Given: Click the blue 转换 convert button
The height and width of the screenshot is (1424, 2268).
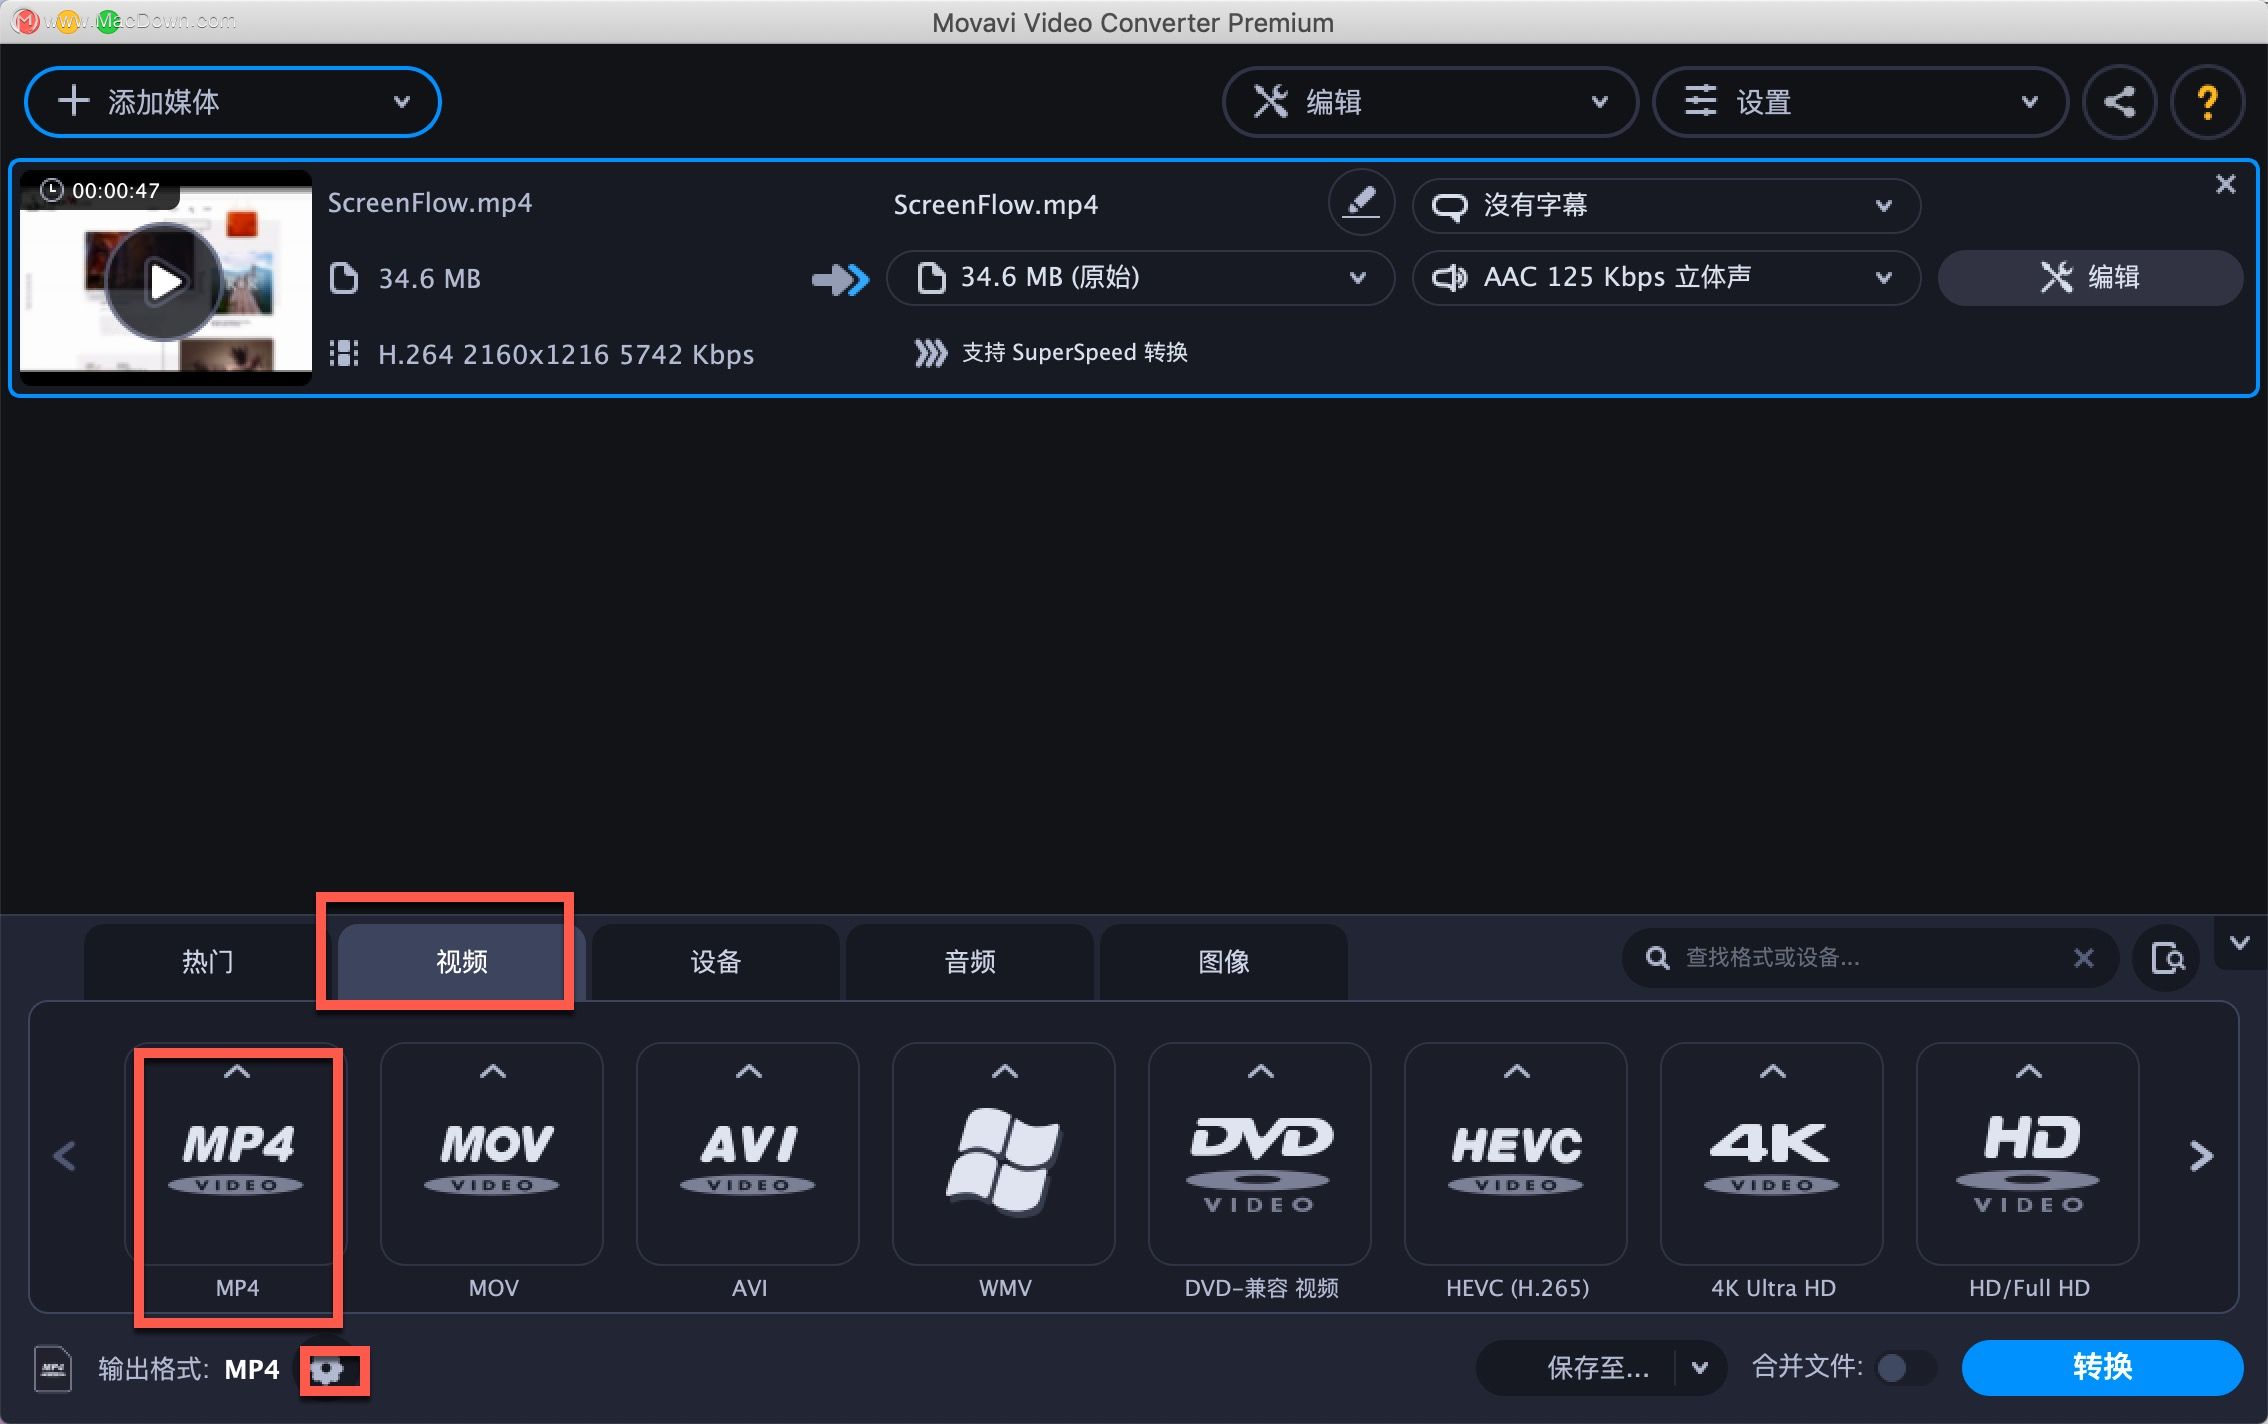Looking at the screenshot, I should pos(2102,1367).
